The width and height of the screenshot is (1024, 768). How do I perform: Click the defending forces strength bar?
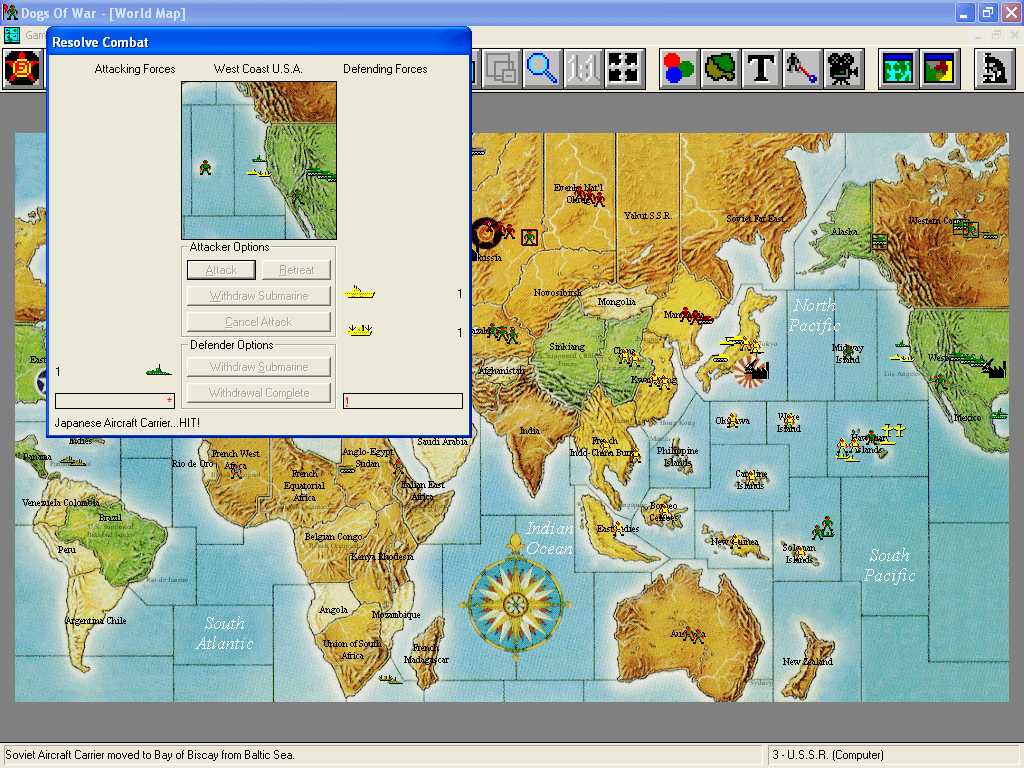click(403, 400)
